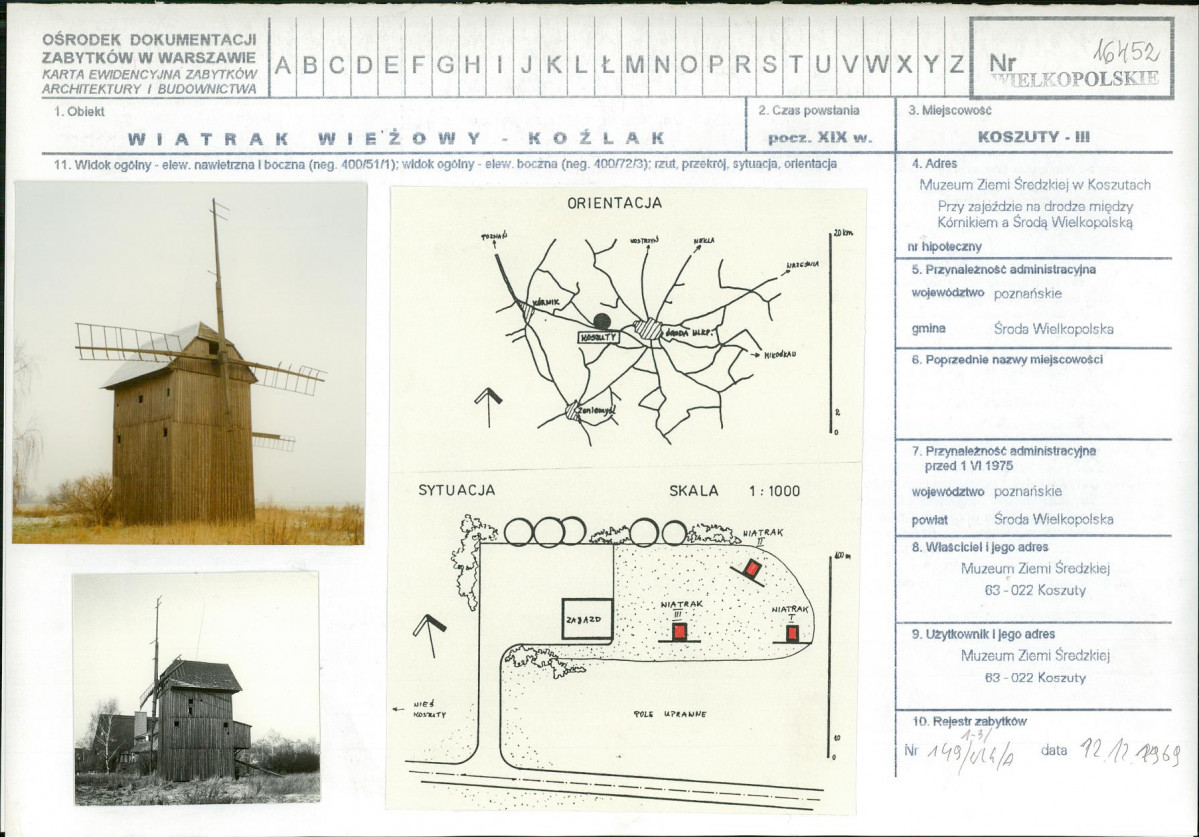Viewport: 1199px width, 837px height.
Task: Click the black dot on the orientation map
Action: [x=603, y=321]
